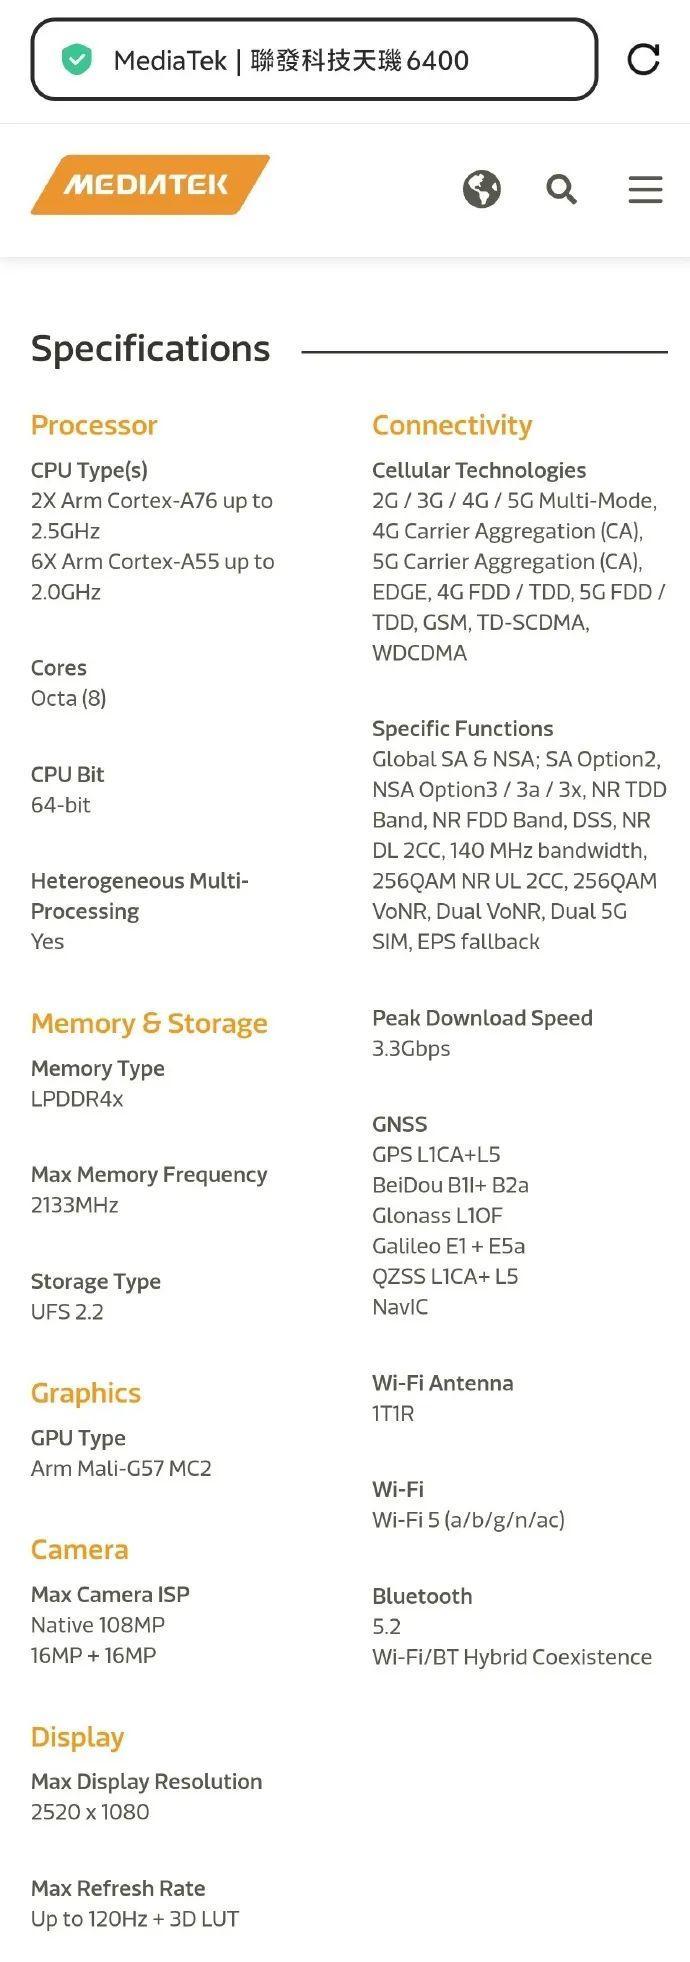Click the GNSS specification label
The image size is (690, 1962).
pyautogui.click(x=400, y=1124)
